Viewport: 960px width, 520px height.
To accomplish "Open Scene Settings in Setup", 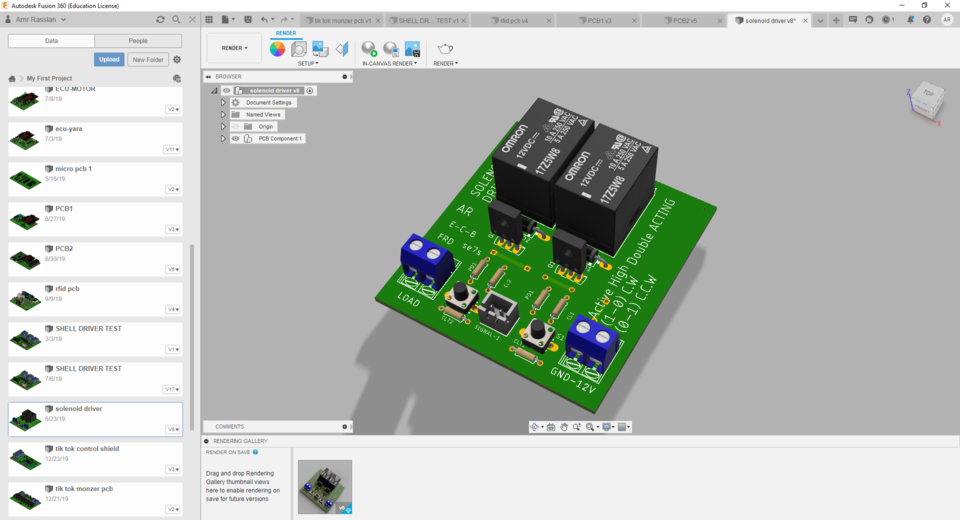I will click(299, 49).
